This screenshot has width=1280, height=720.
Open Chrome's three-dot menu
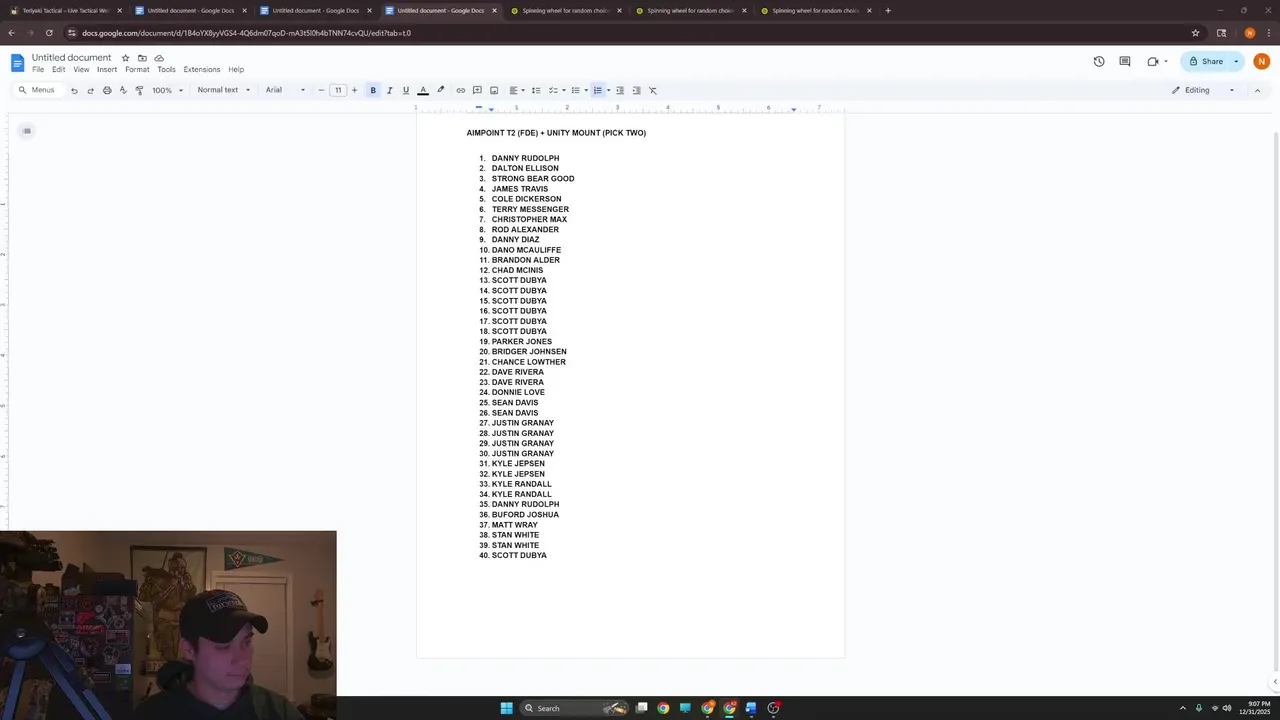tap(1269, 33)
